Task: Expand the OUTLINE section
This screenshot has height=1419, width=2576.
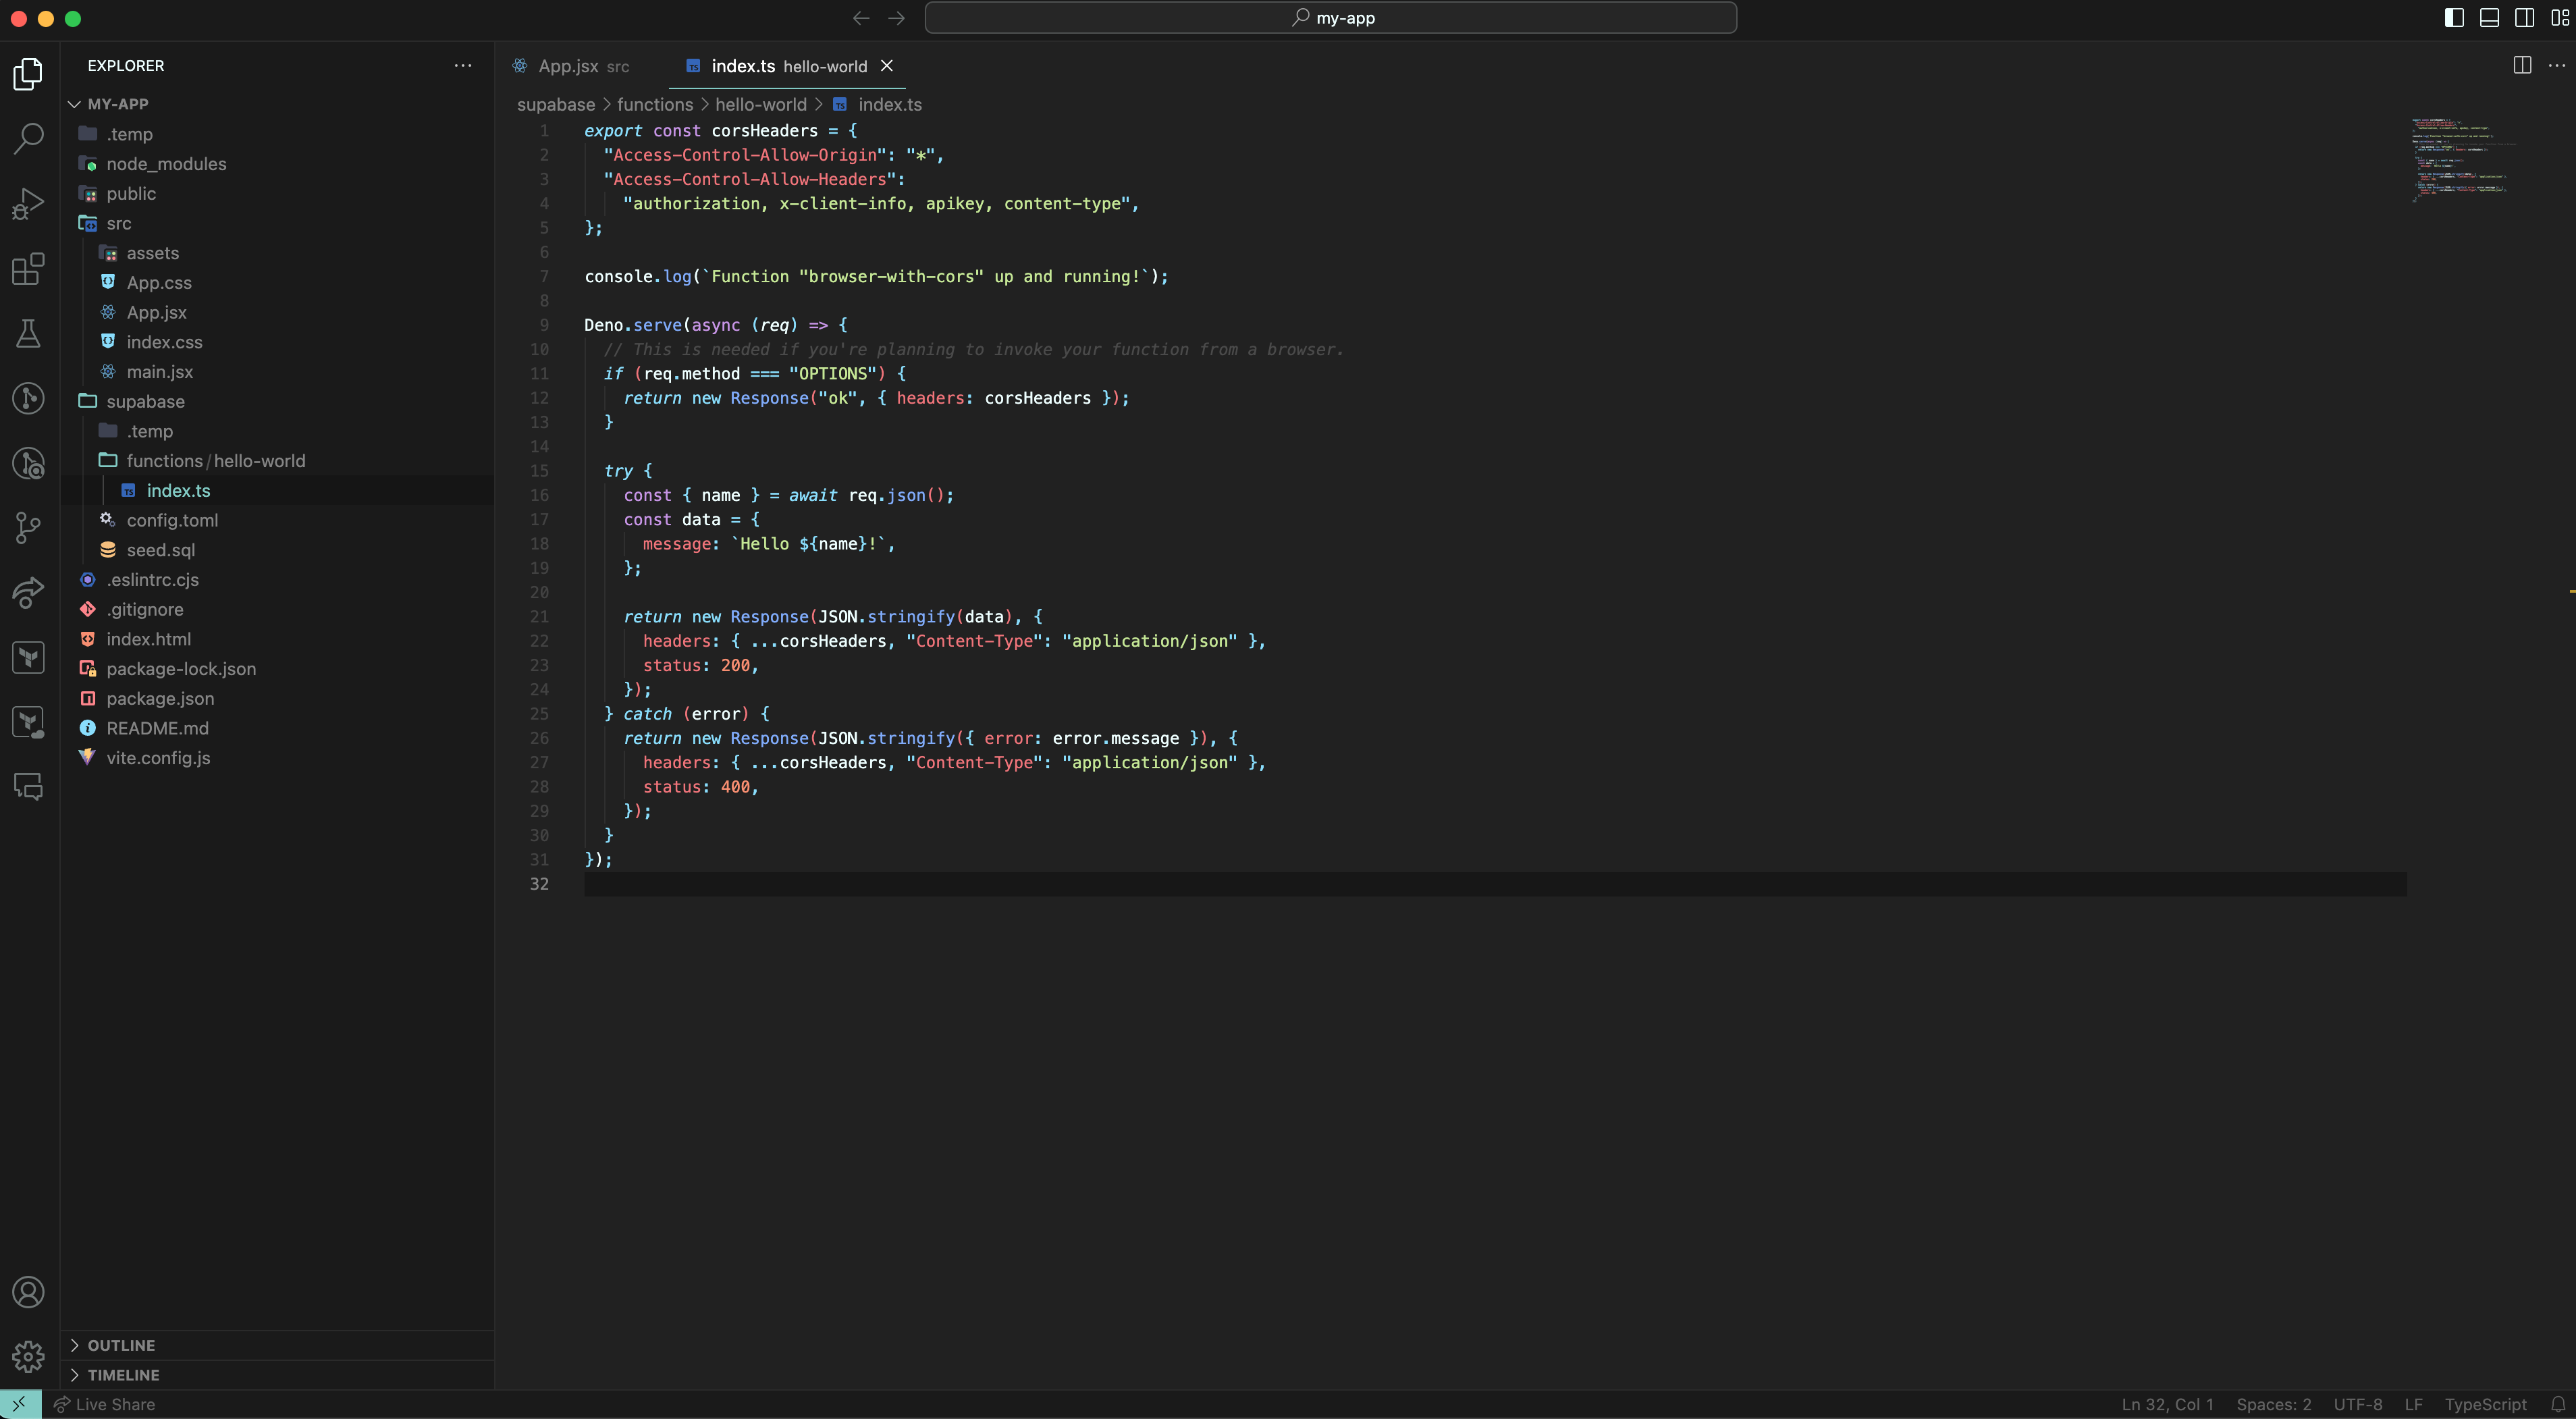Action: [278, 1345]
